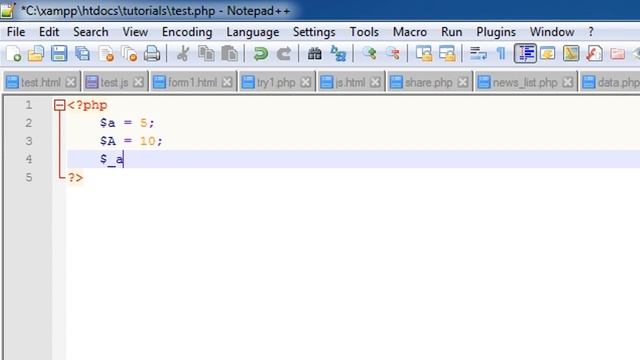Create a new file with New icon

click(13, 54)
